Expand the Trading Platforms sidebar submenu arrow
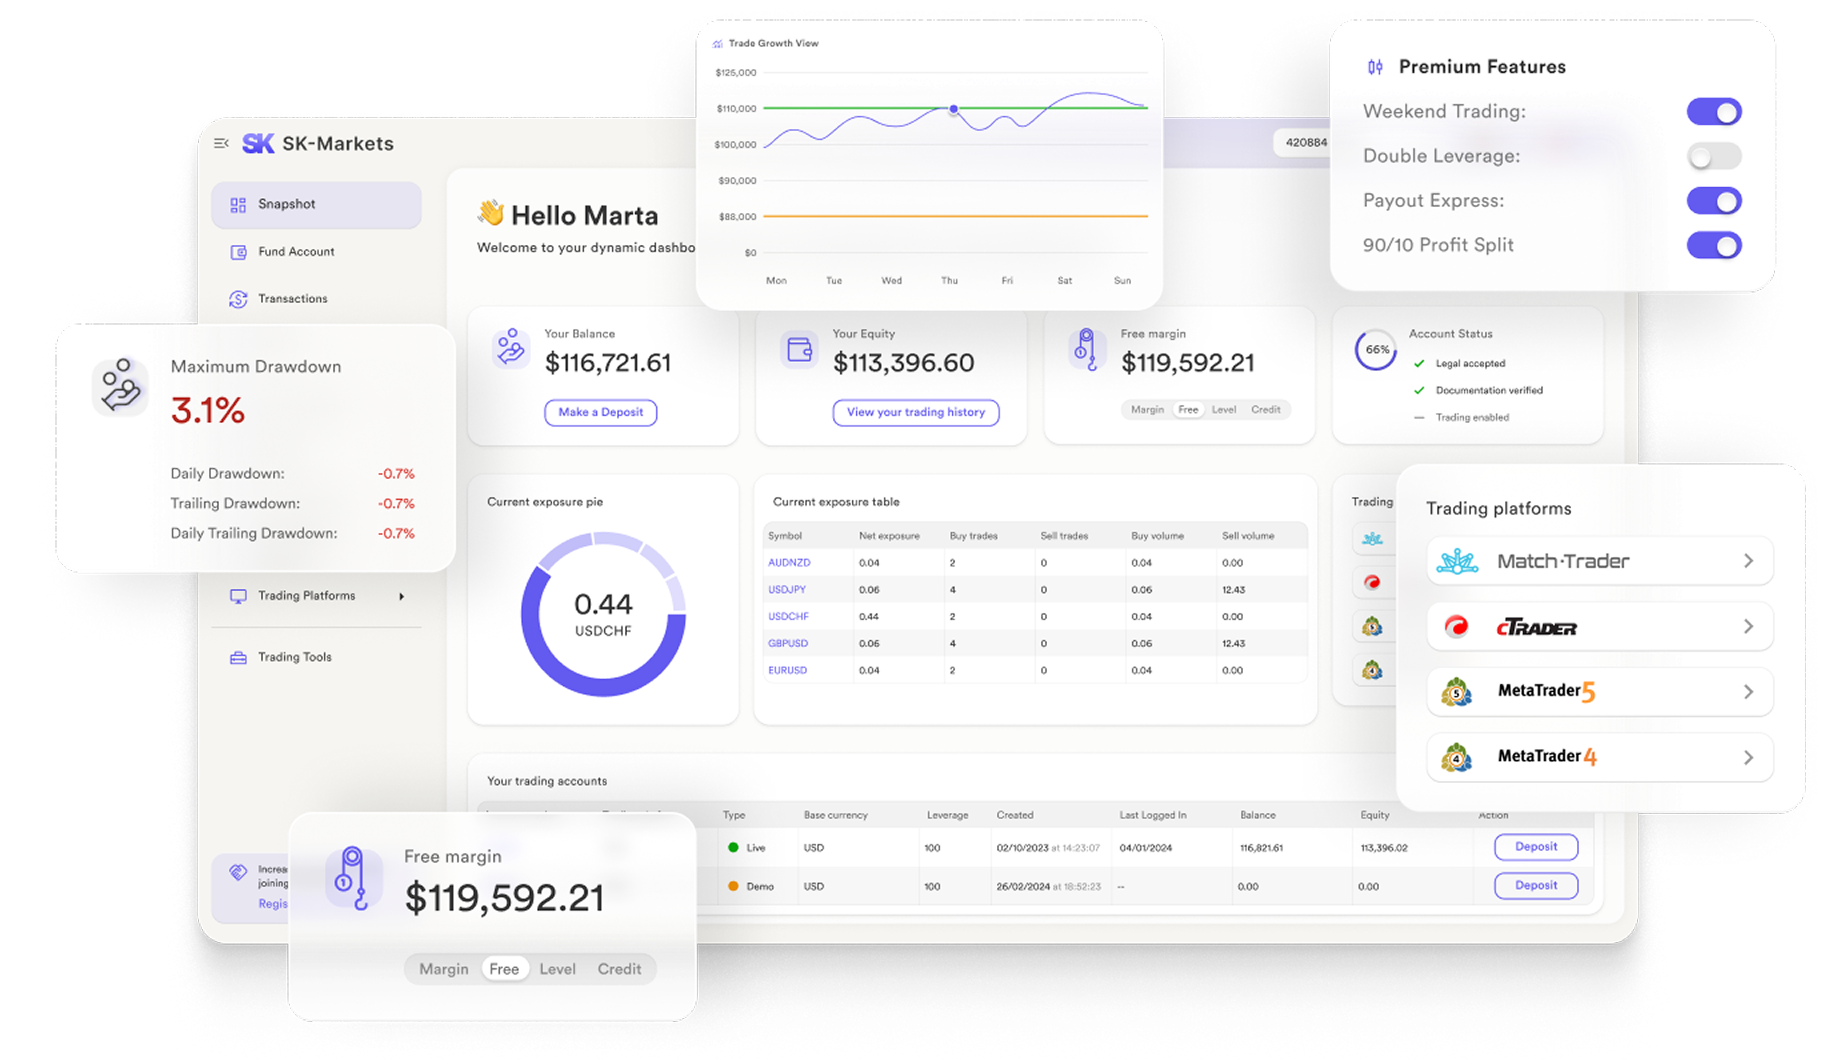 402,597
